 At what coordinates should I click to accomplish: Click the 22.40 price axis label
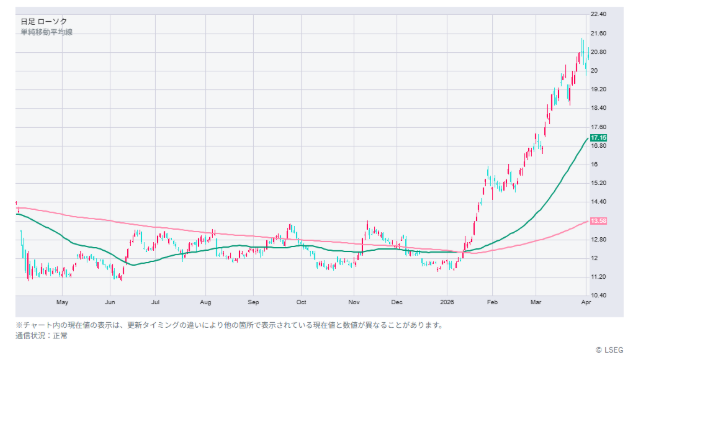point(600,15)
